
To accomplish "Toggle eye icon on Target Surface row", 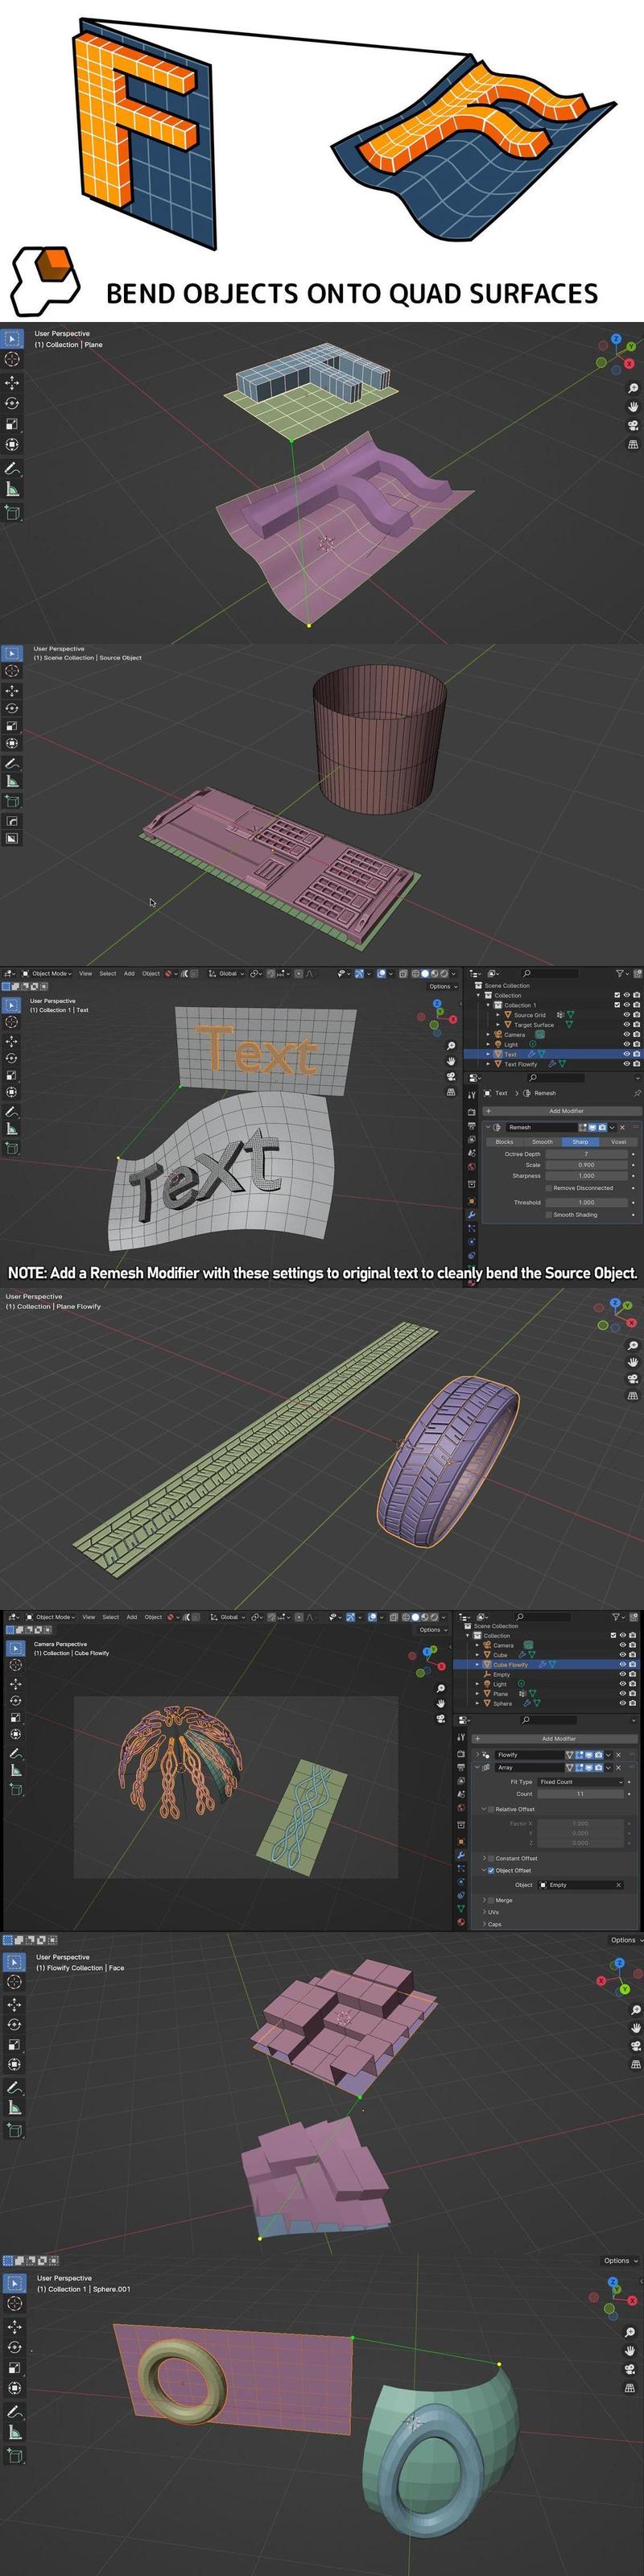I will 626,1025.
